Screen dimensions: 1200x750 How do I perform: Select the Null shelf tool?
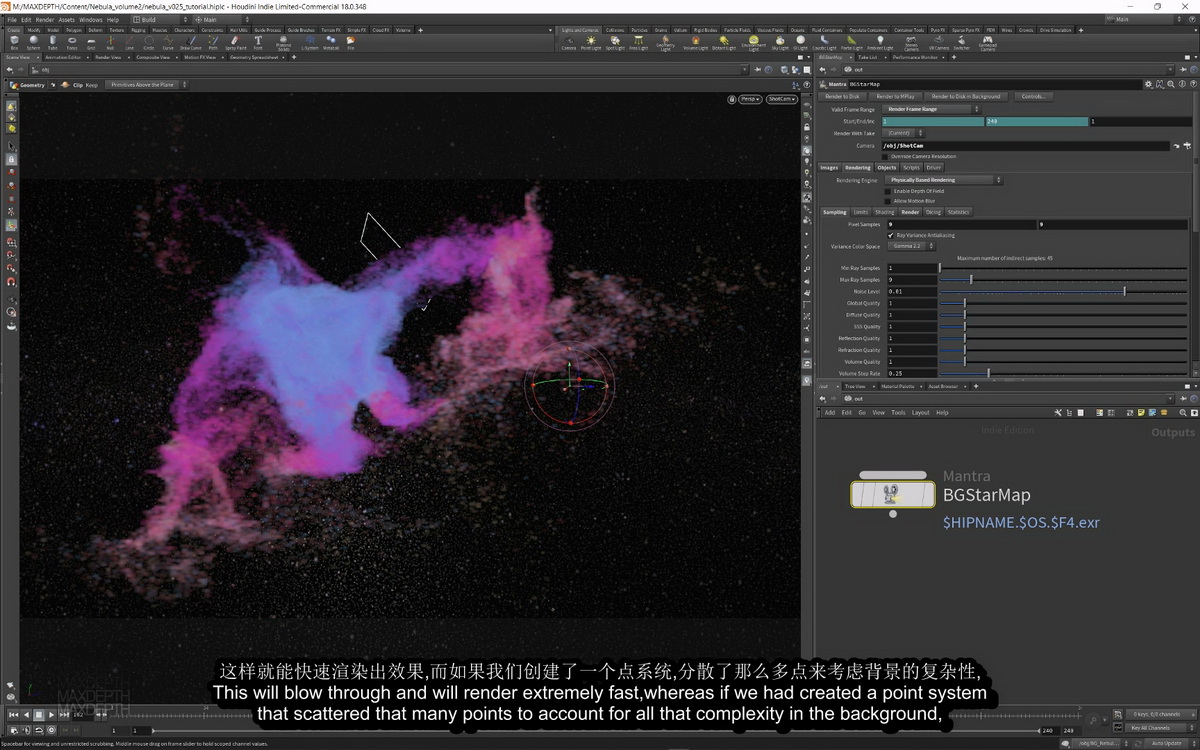click(x=110, y=42)
